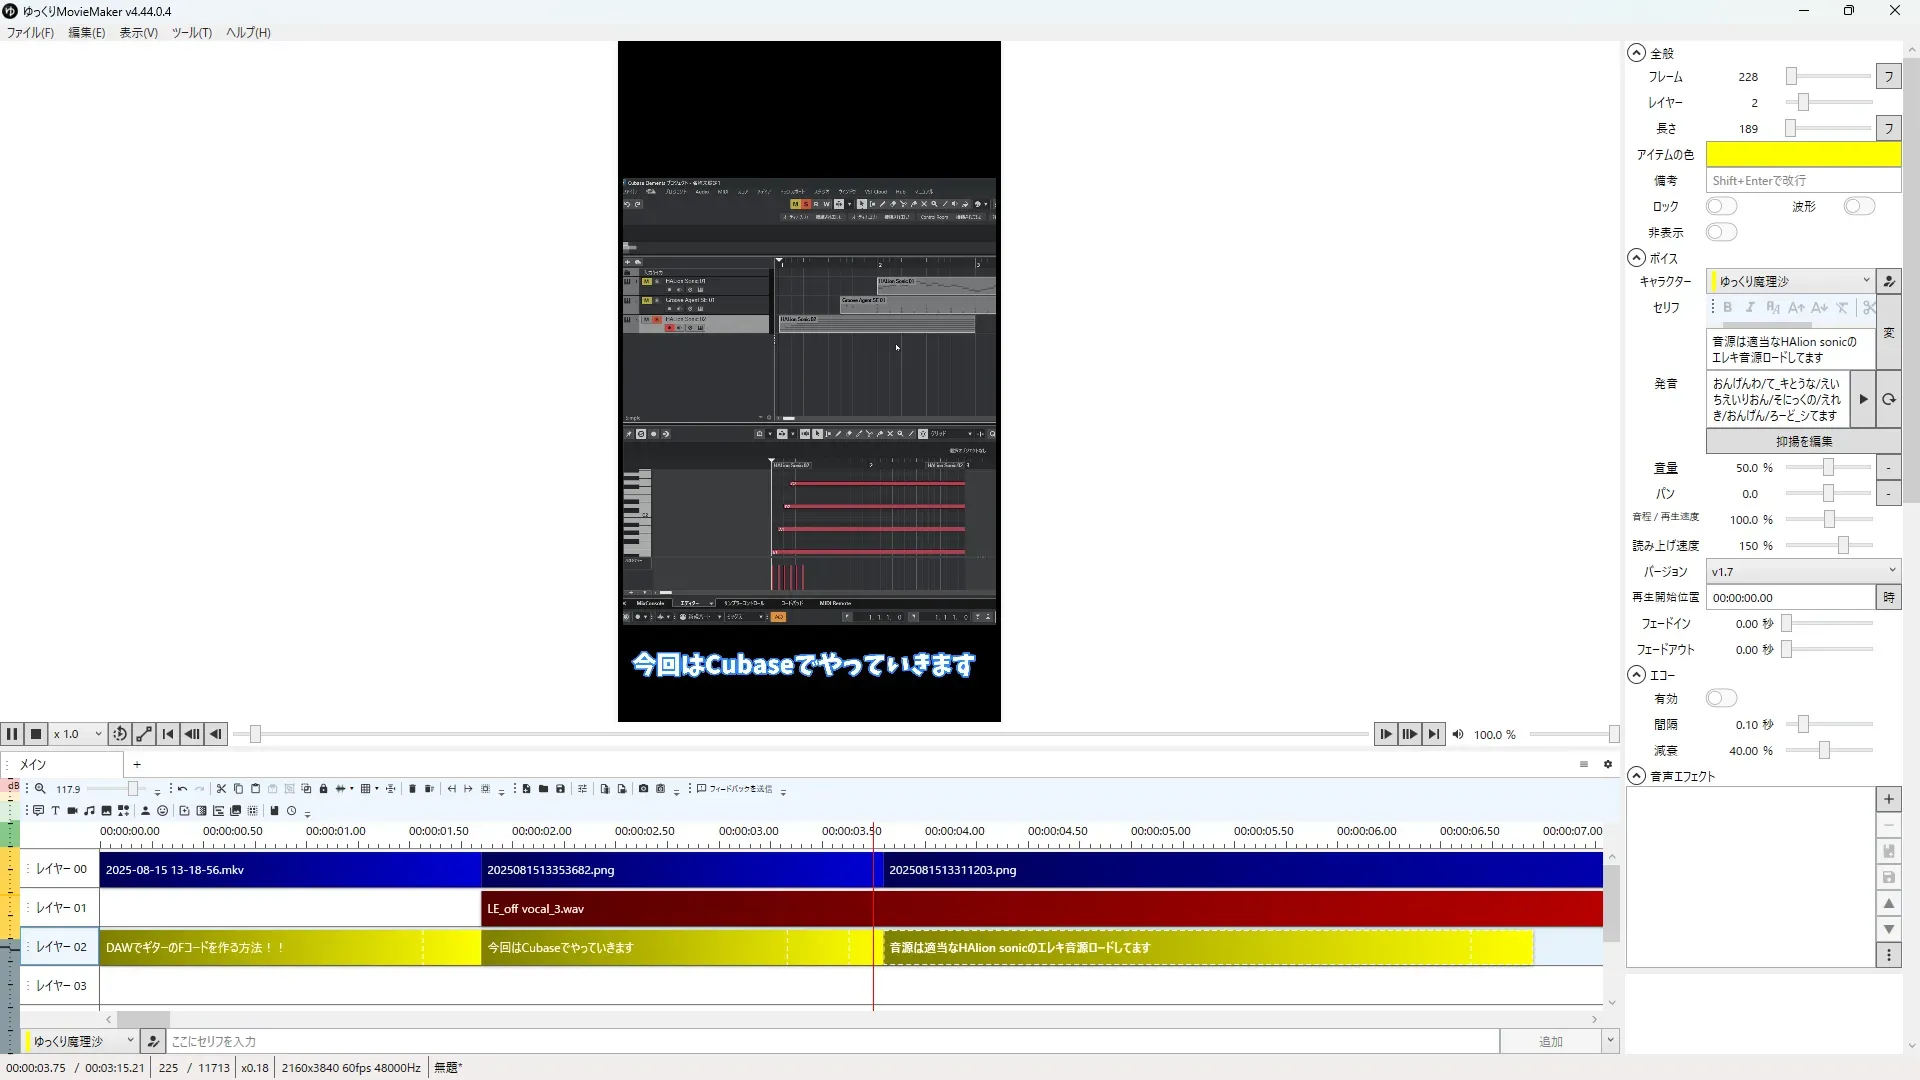
Task: Toggle the ロック (lock) switch
Action: [1721, 206]
